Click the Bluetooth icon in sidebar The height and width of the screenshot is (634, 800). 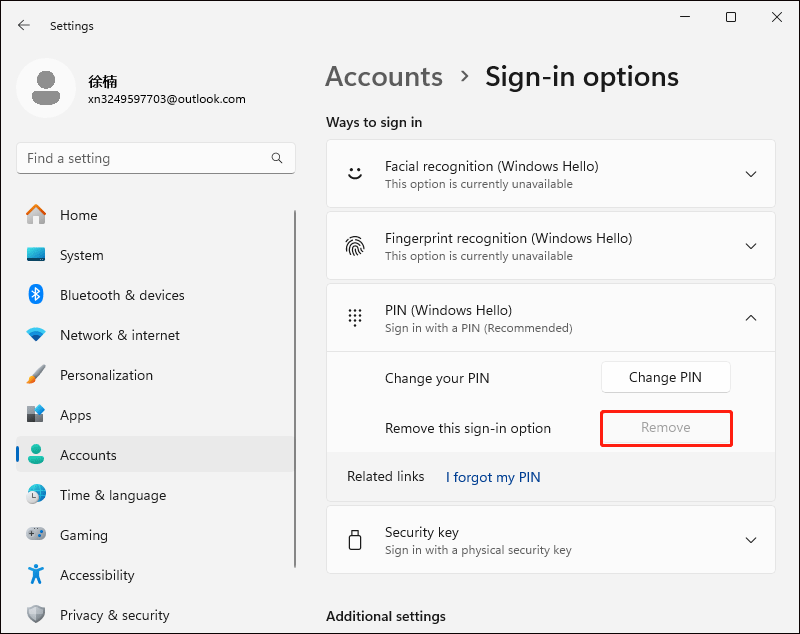tap(36, 294)
